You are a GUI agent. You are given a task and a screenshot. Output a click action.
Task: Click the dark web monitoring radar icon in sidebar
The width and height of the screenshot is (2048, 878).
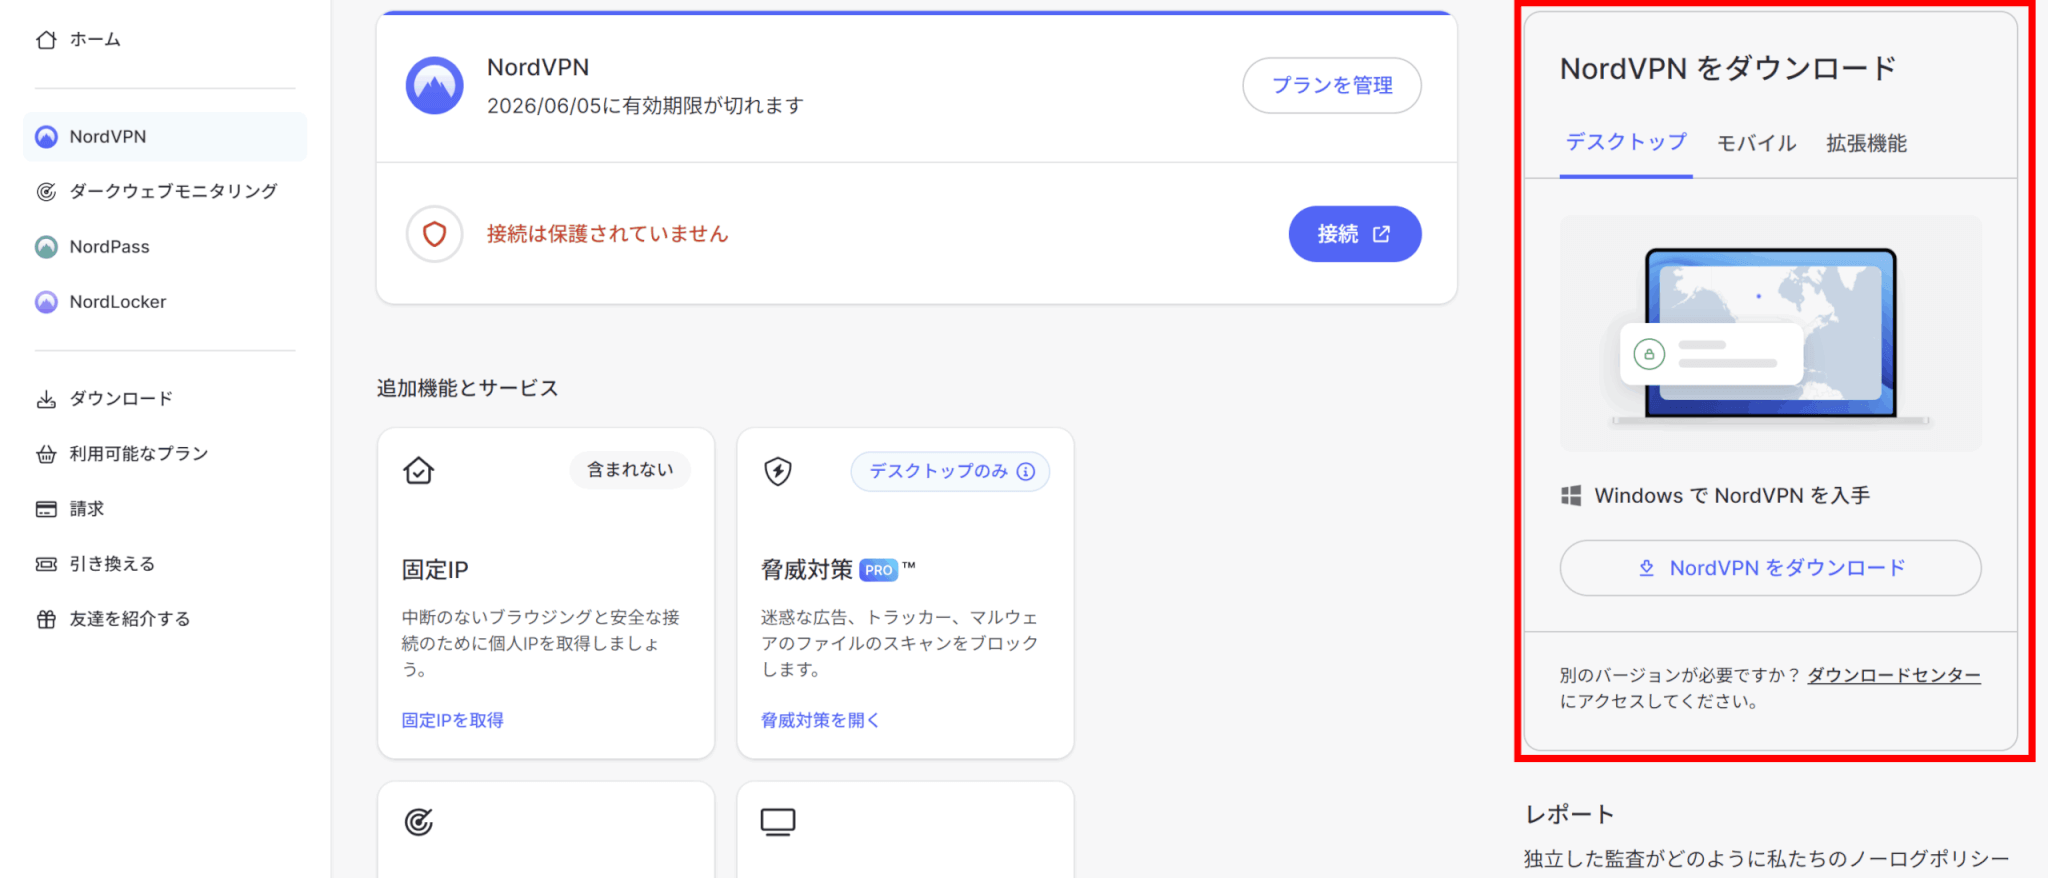pyautogui.click(x=46, y=191)
